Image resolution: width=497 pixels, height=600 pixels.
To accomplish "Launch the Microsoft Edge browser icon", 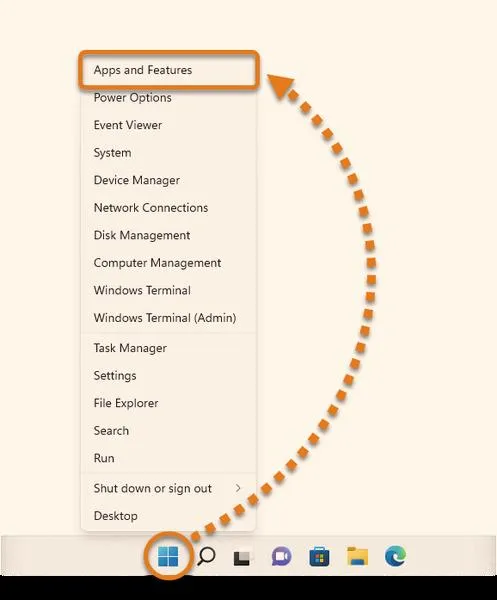I will tap(395, 556).
